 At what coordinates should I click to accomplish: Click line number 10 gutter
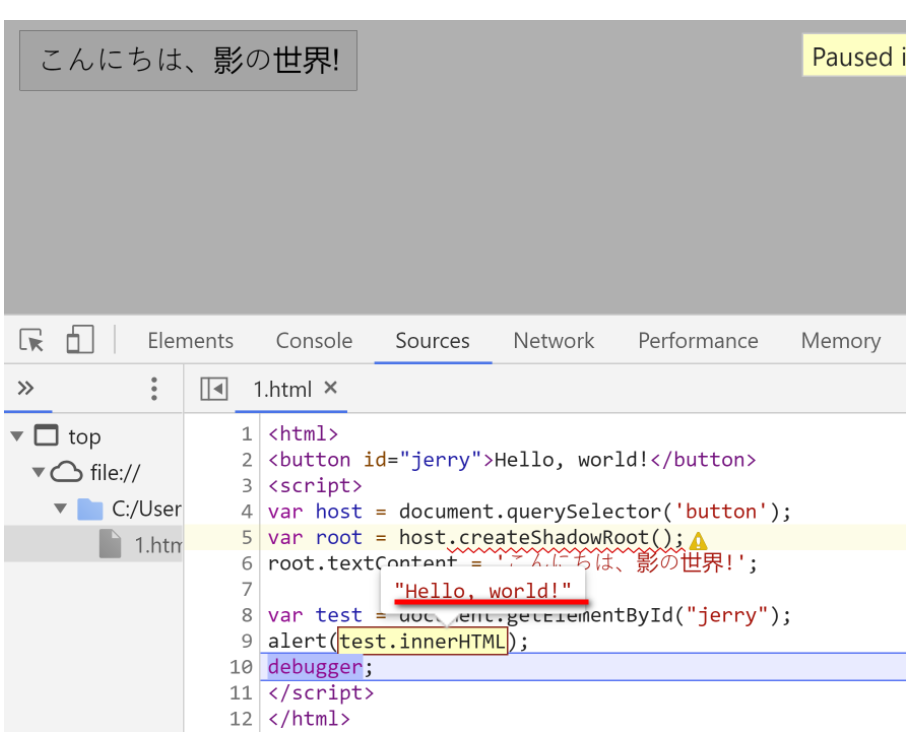click(x=241, y=667)
